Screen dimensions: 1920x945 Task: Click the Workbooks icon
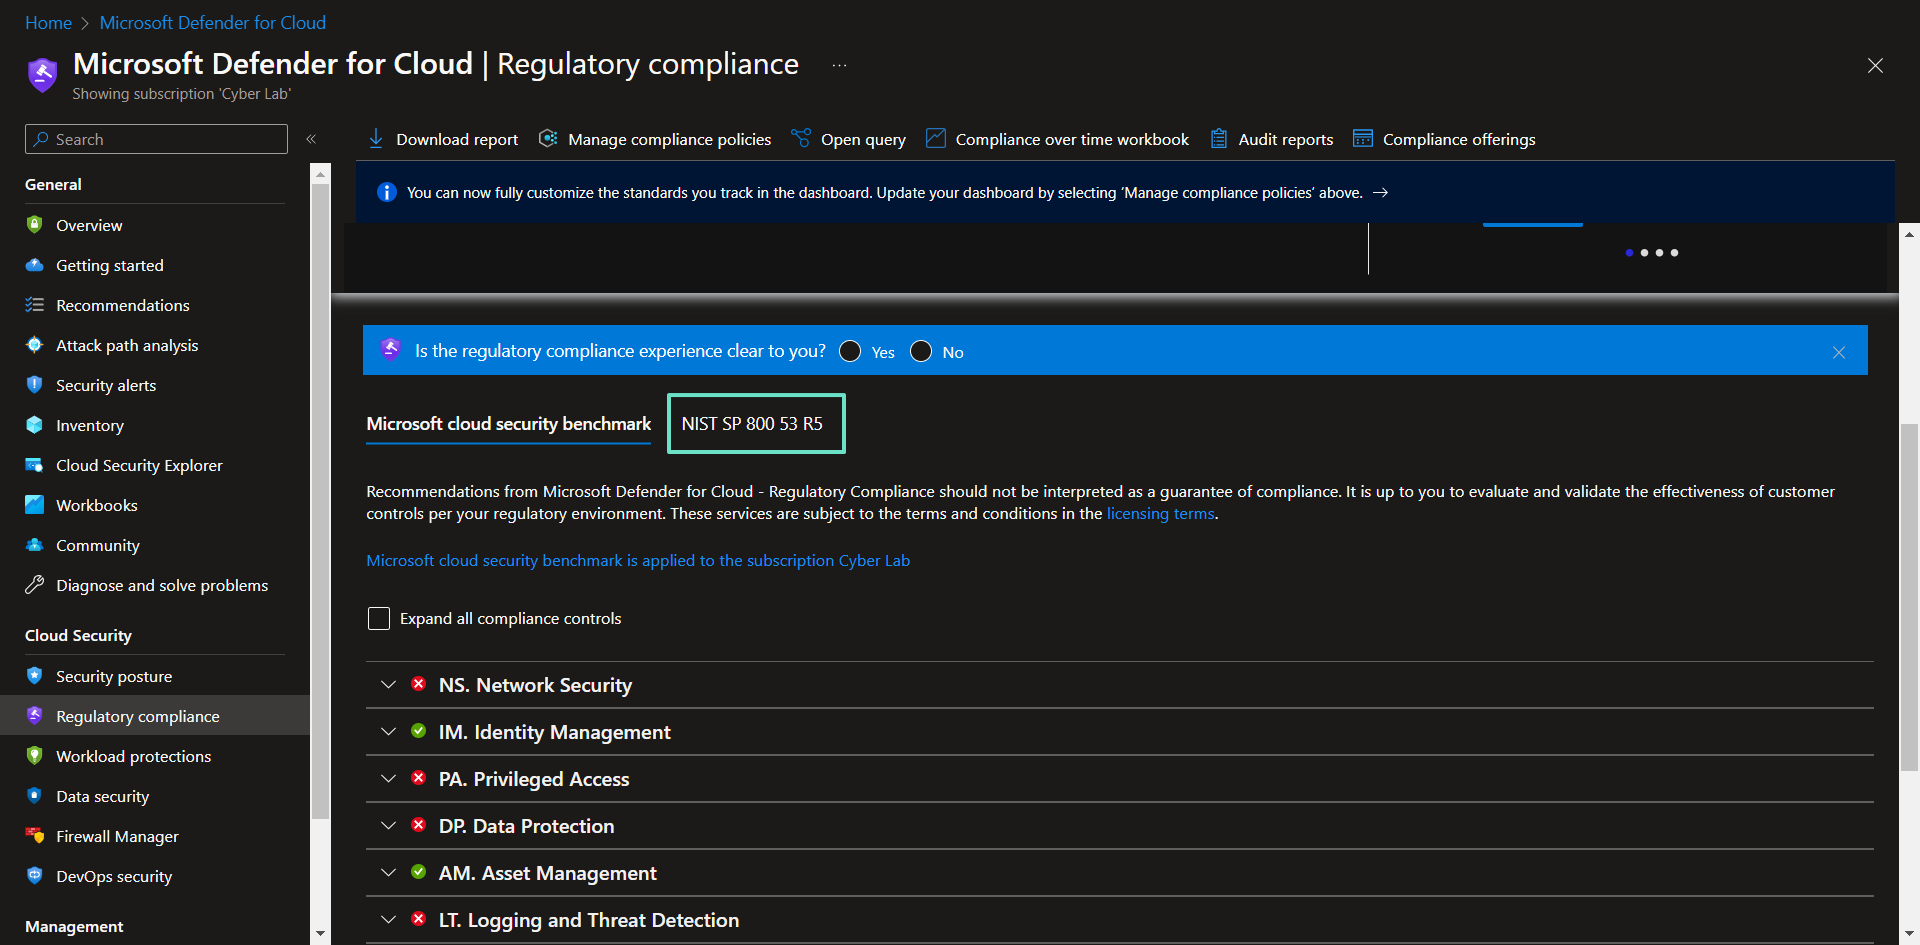[x=35, y=505]
